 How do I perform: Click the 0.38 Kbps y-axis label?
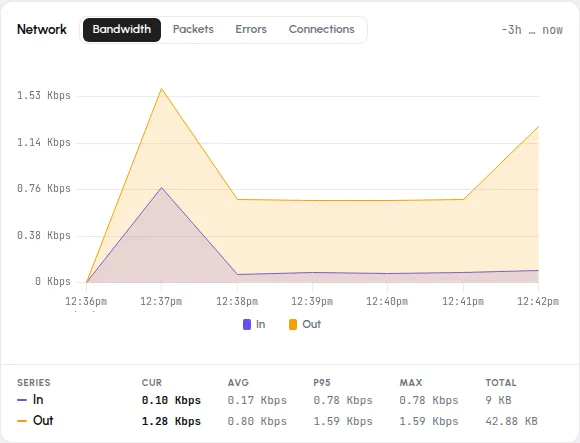pos(44,236)
